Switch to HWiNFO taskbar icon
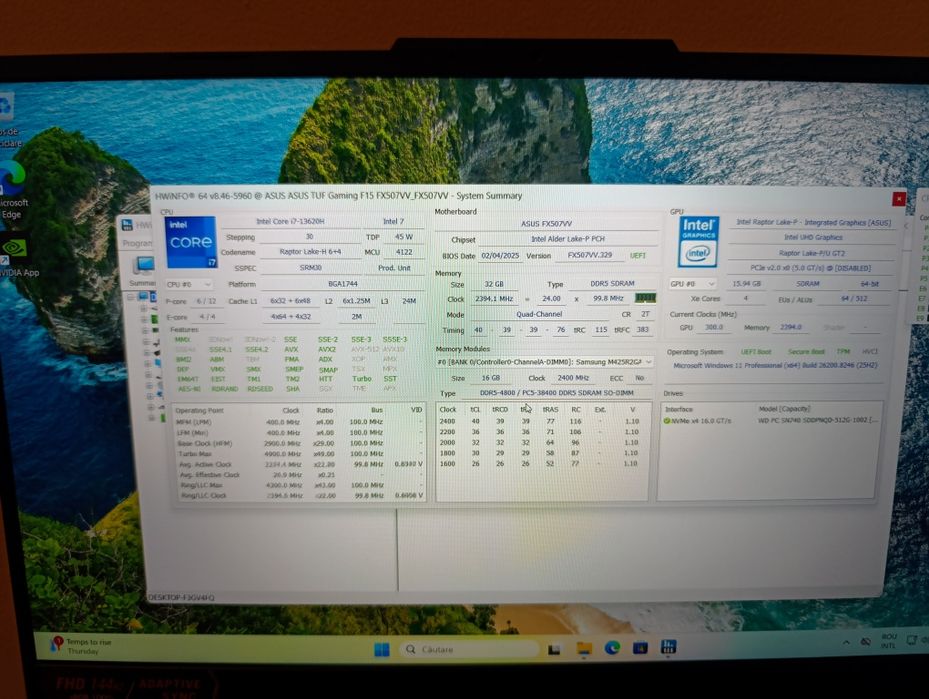 pyautogui.click(x=668, y=646)
